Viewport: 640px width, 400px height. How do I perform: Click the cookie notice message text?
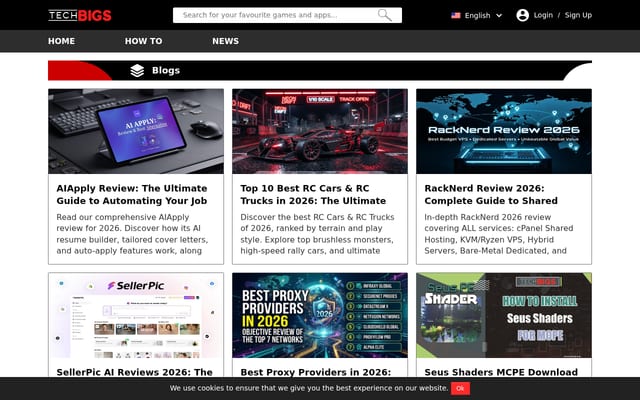coord(309,388)
